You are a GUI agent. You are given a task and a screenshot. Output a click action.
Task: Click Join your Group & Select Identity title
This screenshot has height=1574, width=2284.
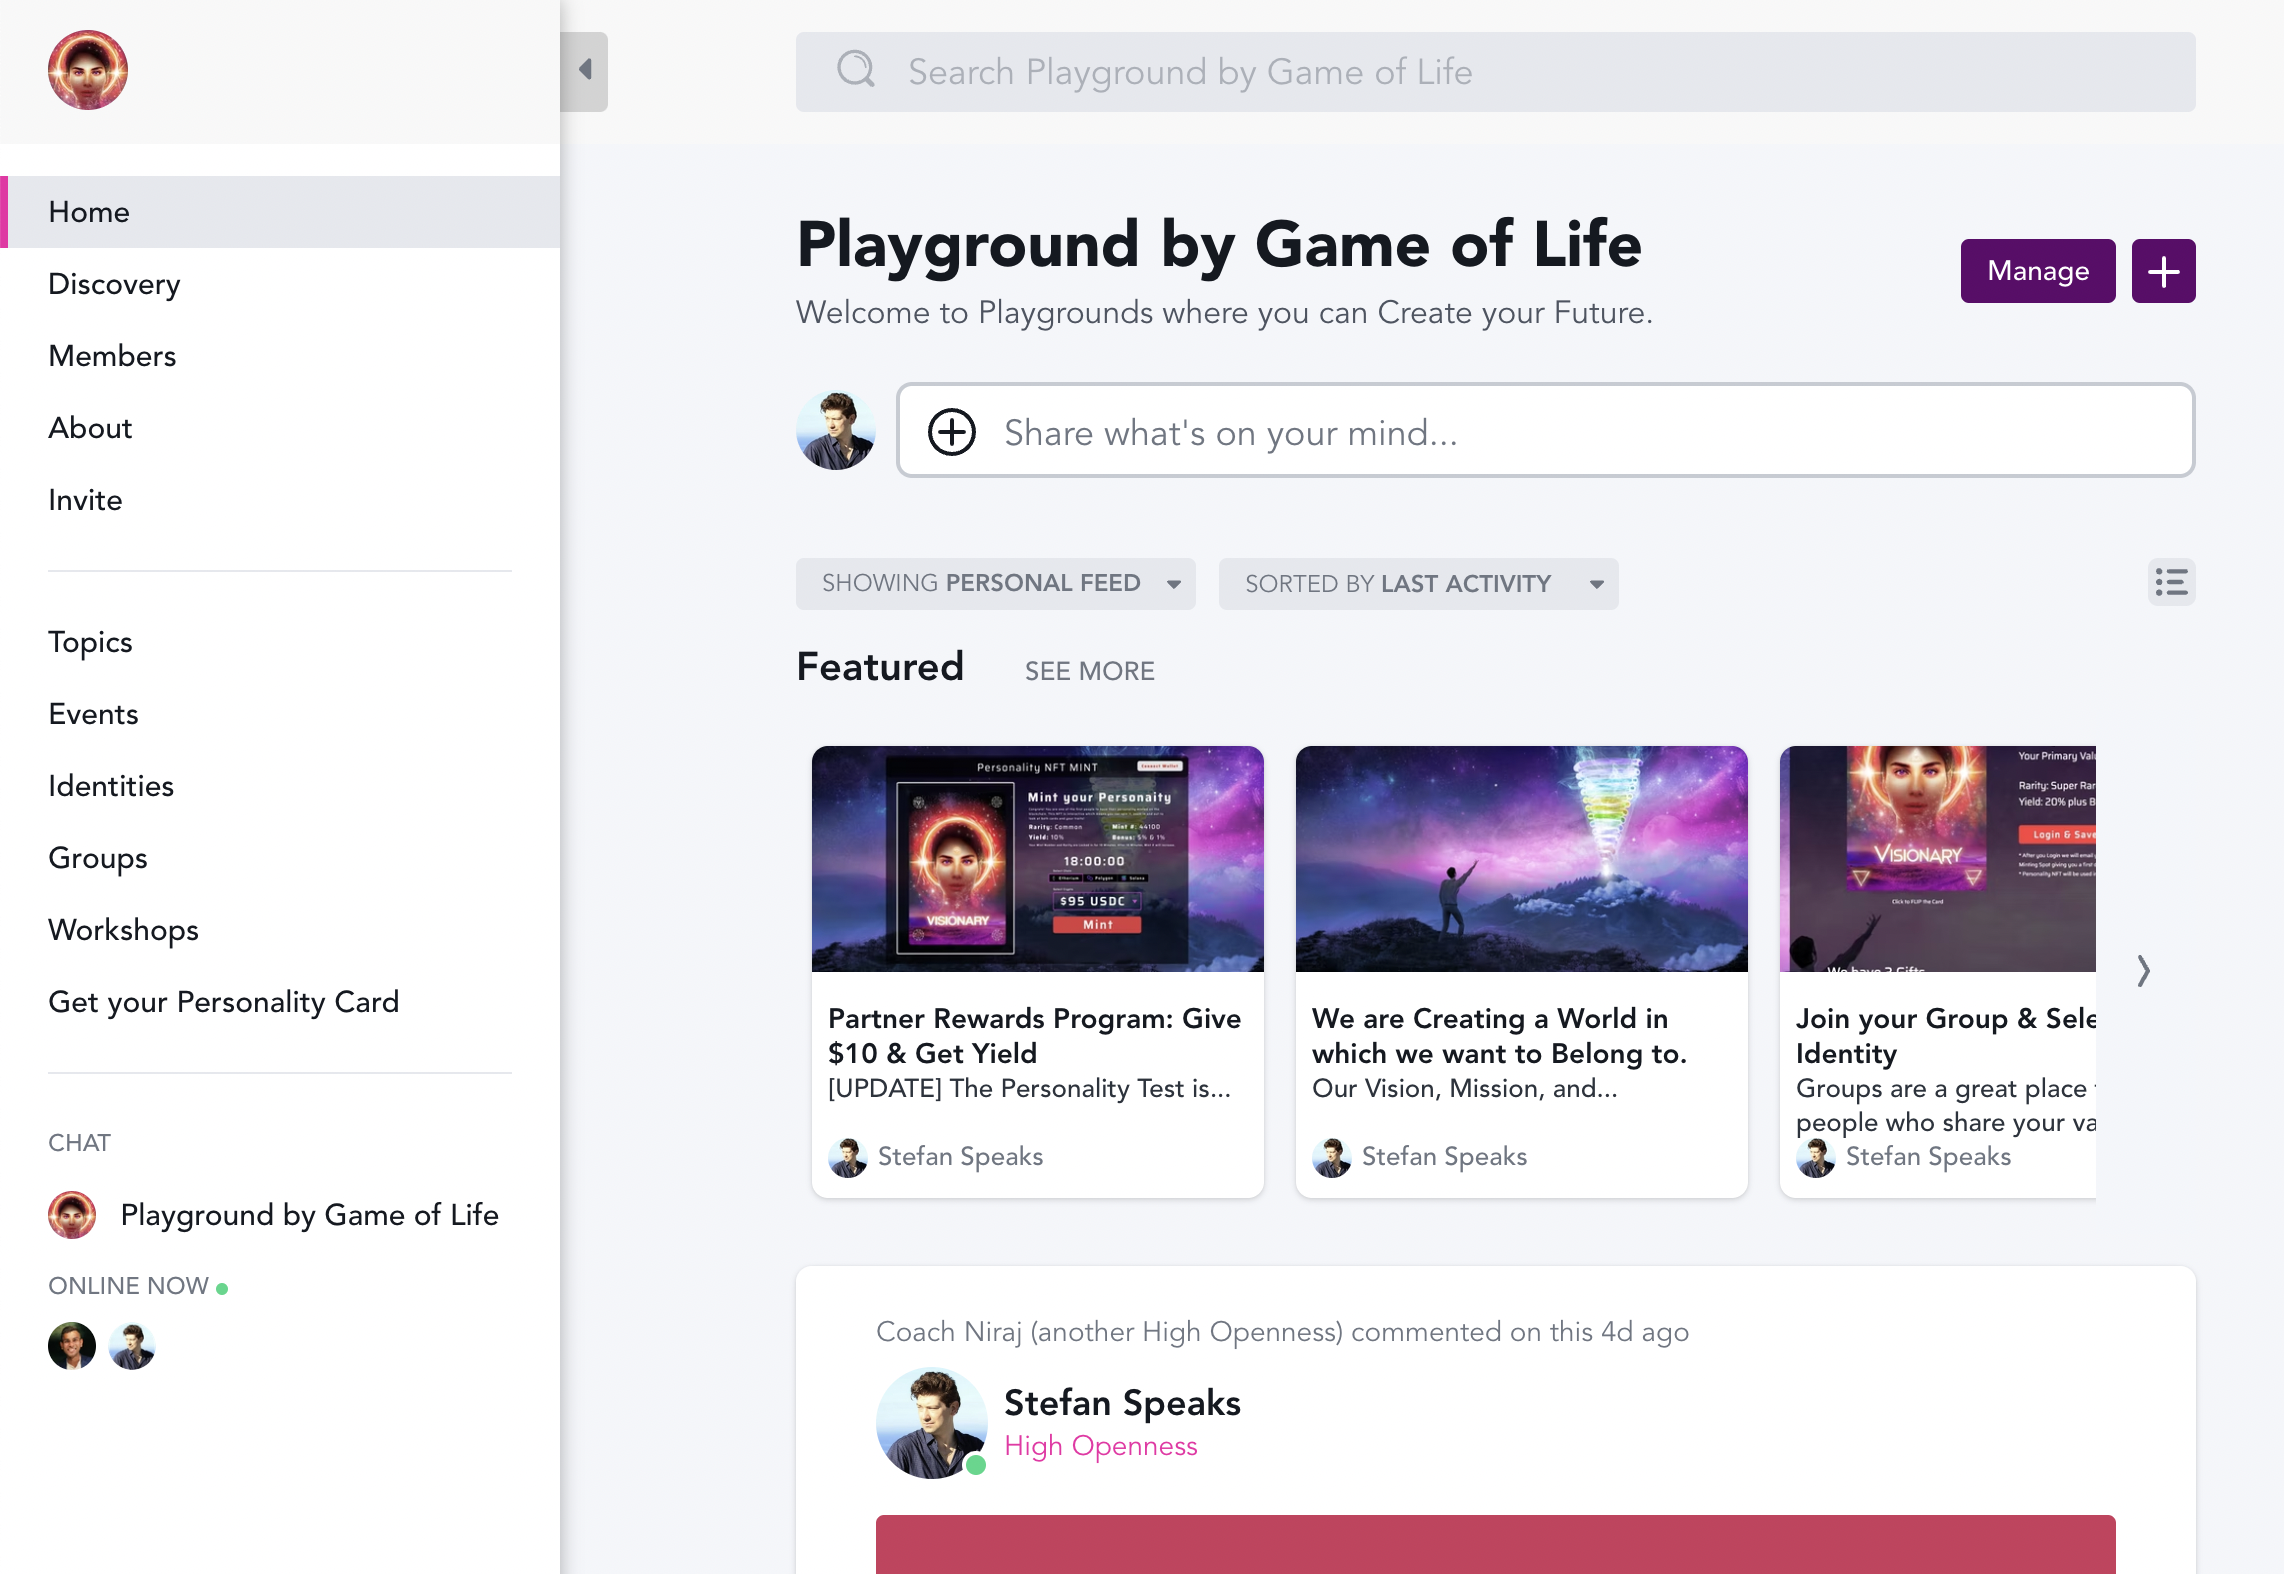pos(1945,1036)
